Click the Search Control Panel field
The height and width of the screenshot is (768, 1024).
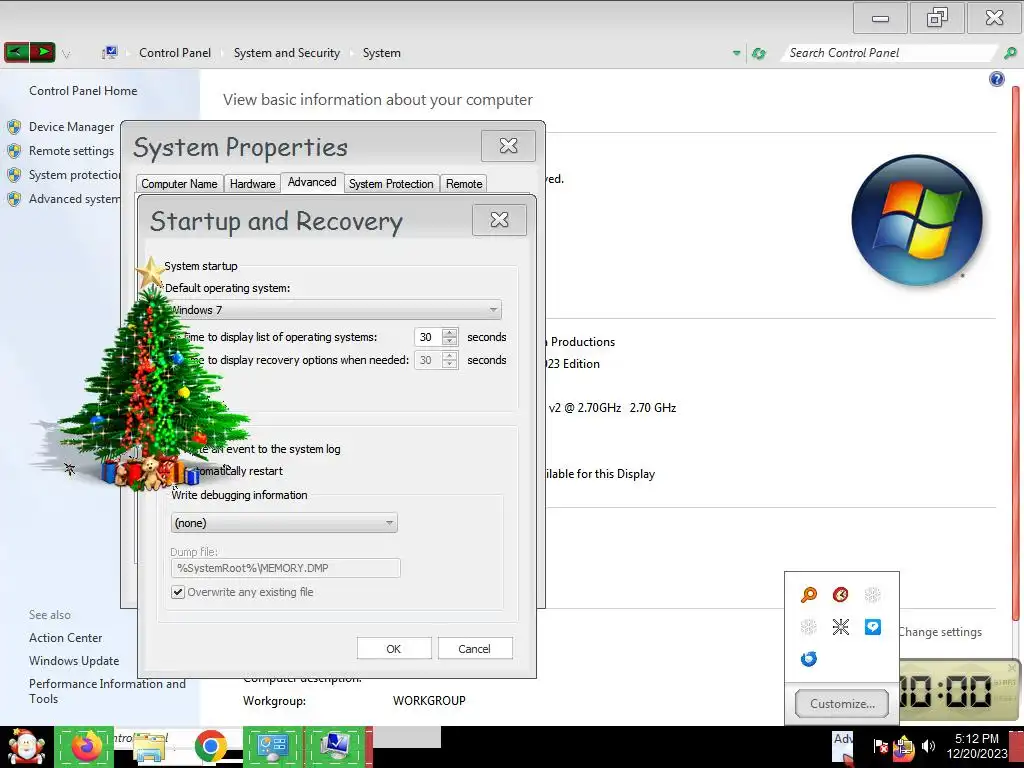(x=891, y=53)
